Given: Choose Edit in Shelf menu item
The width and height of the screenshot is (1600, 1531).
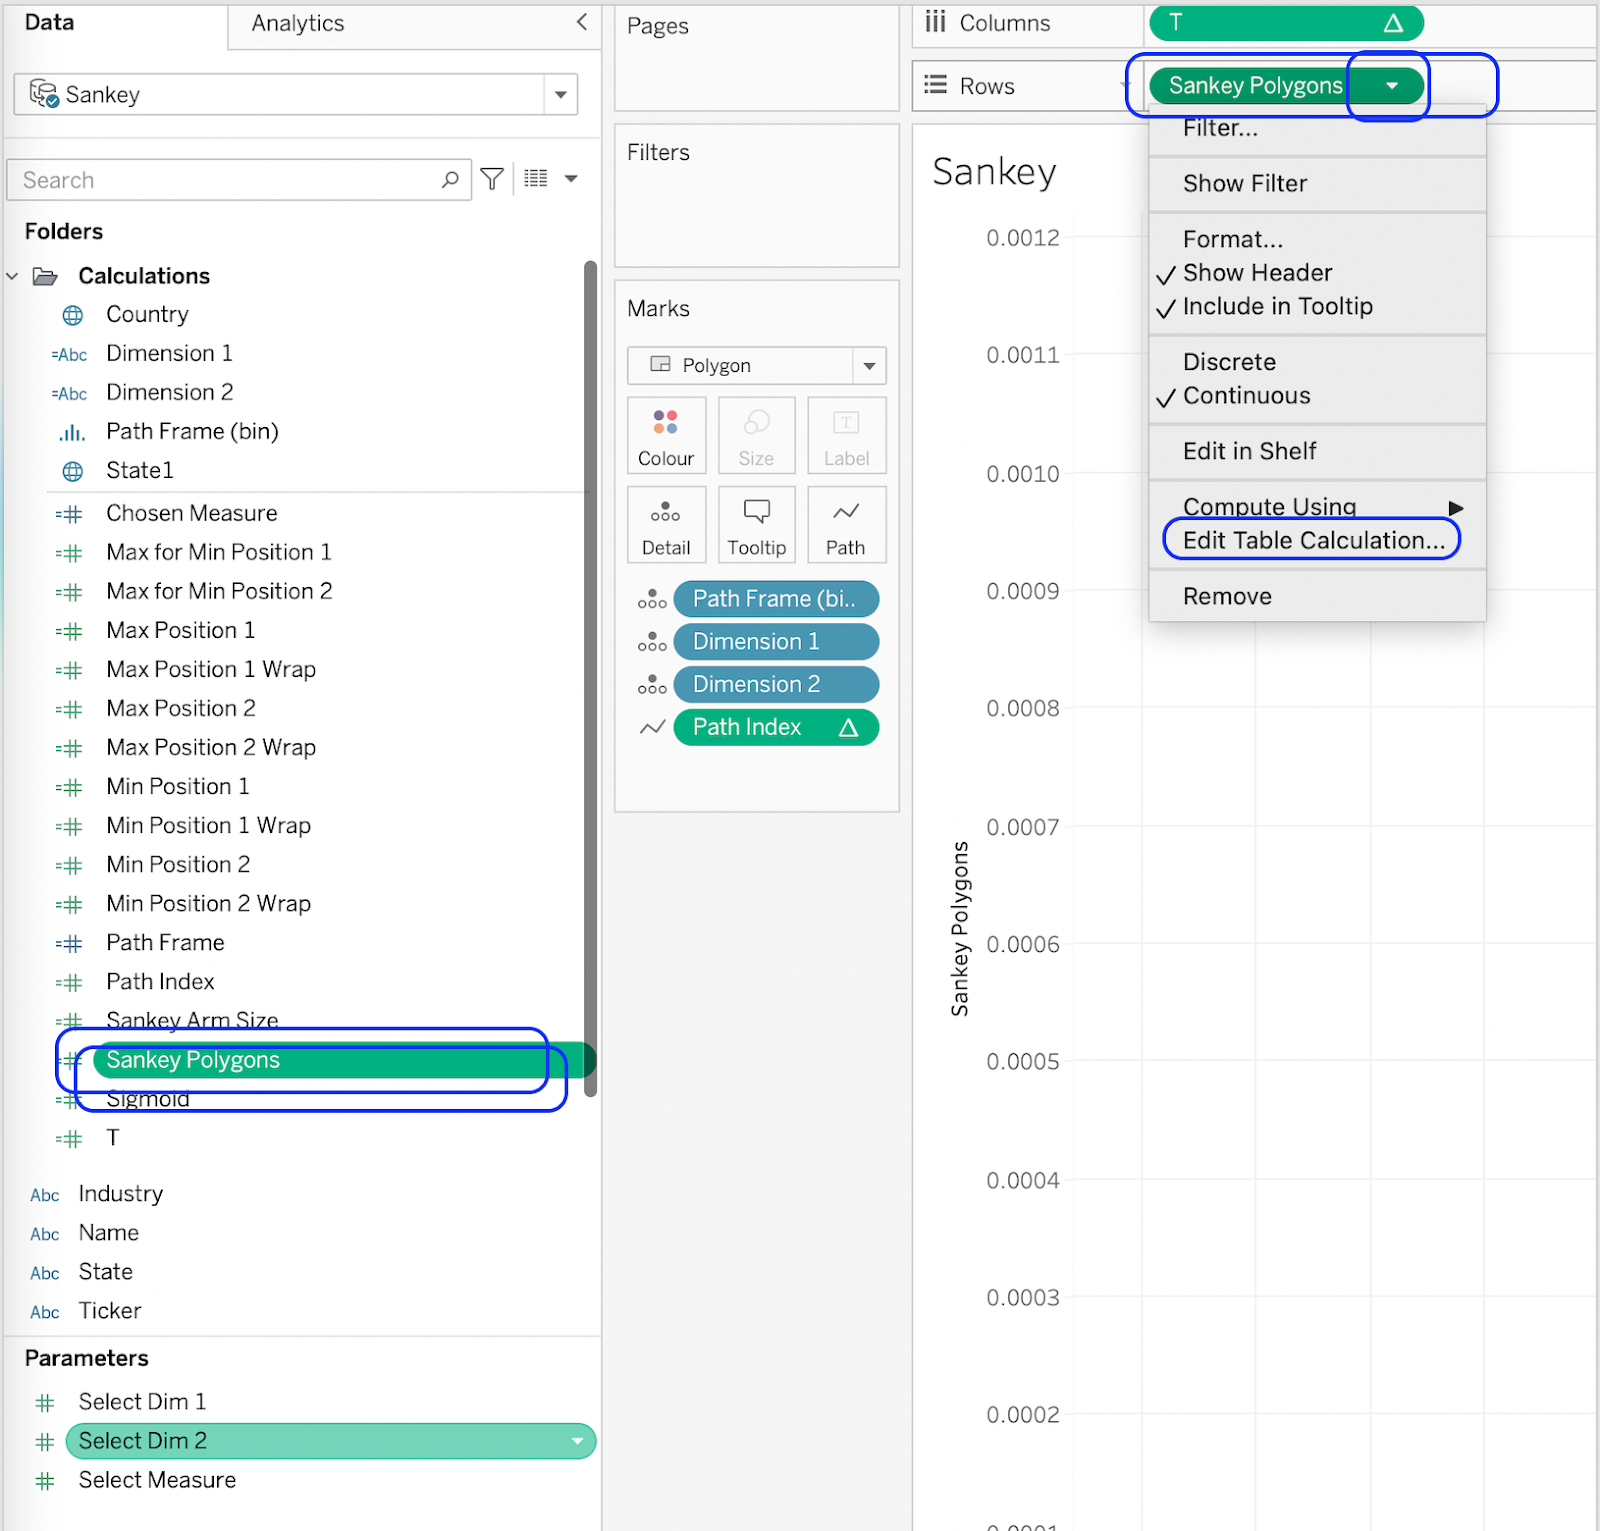Looking at the screenshot, I should coord(1249,452).
